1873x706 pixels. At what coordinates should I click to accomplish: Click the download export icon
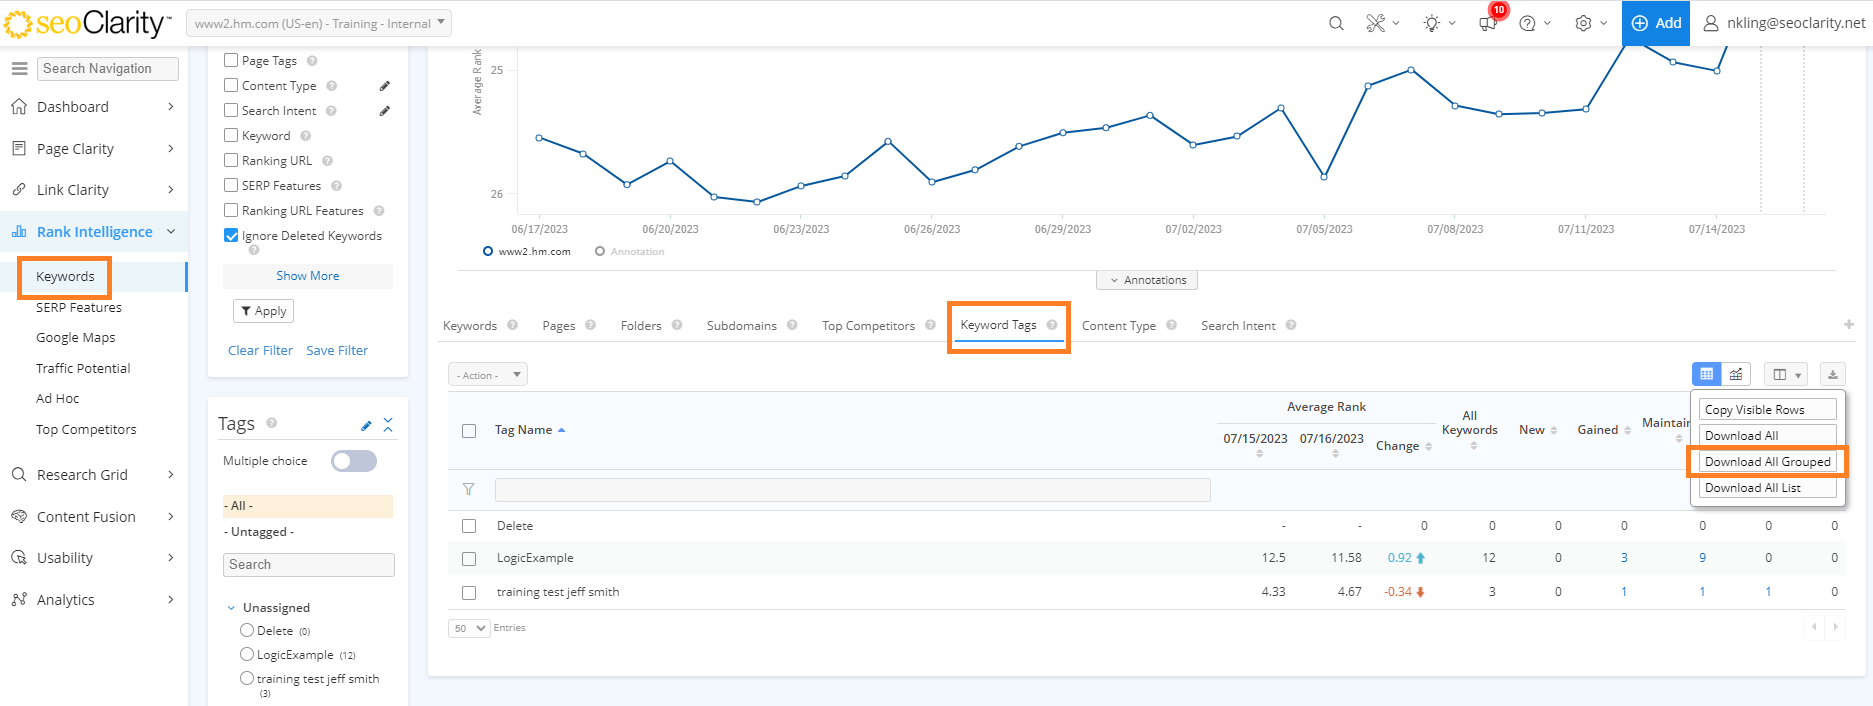[x=1832, y=374]
